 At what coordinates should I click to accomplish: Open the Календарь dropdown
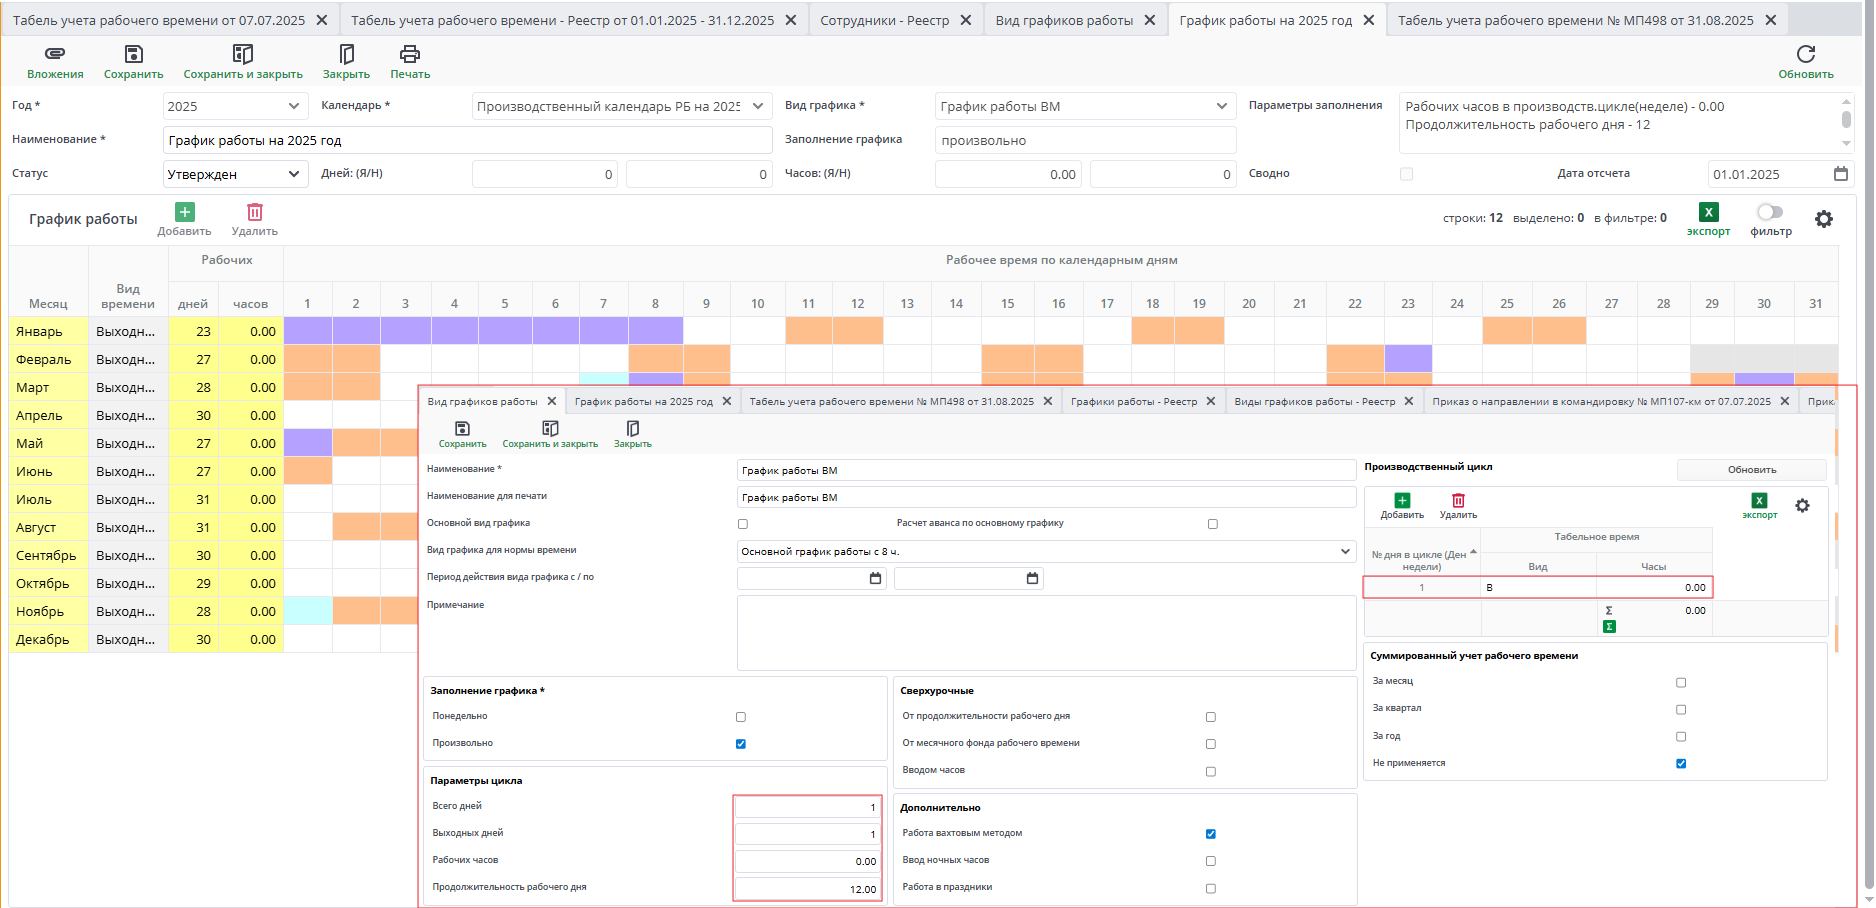pos(622,106)
